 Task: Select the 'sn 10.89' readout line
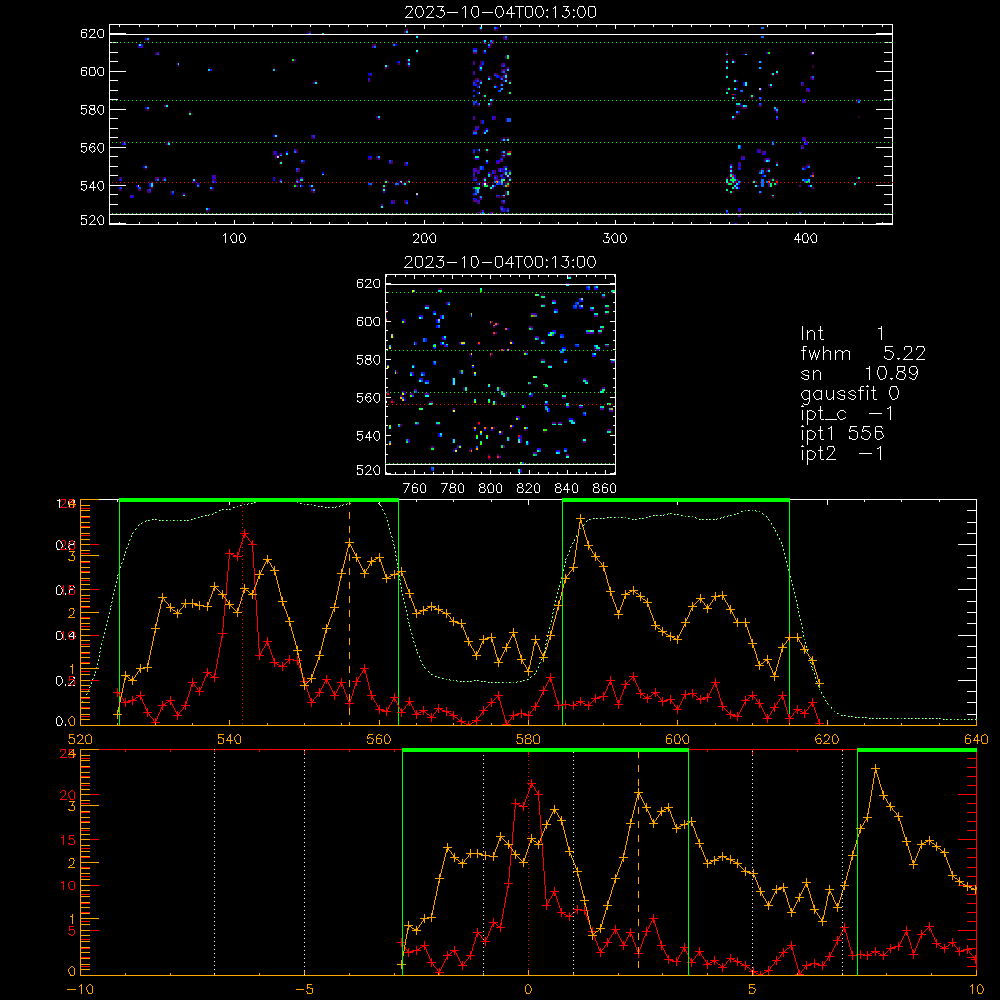pyautogui.click(x=860, y=373)
